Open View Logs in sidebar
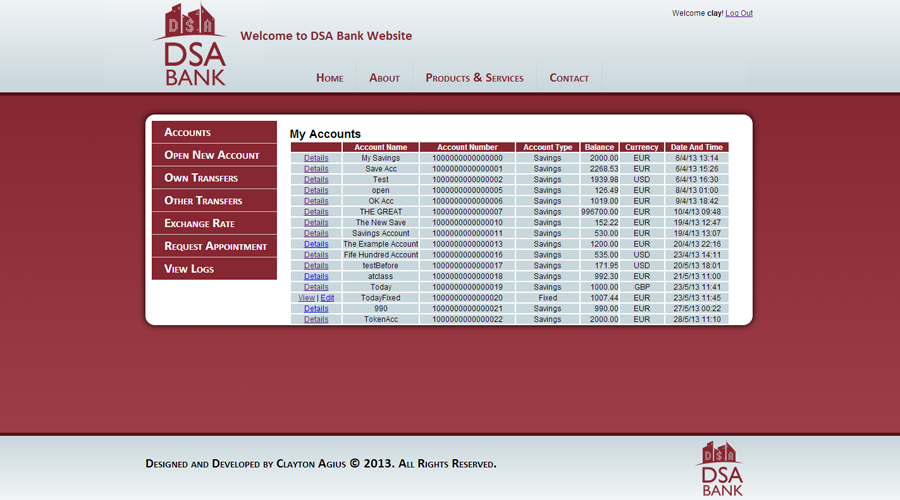The width and height of the screenshot is (900, 500). point(214,269)
